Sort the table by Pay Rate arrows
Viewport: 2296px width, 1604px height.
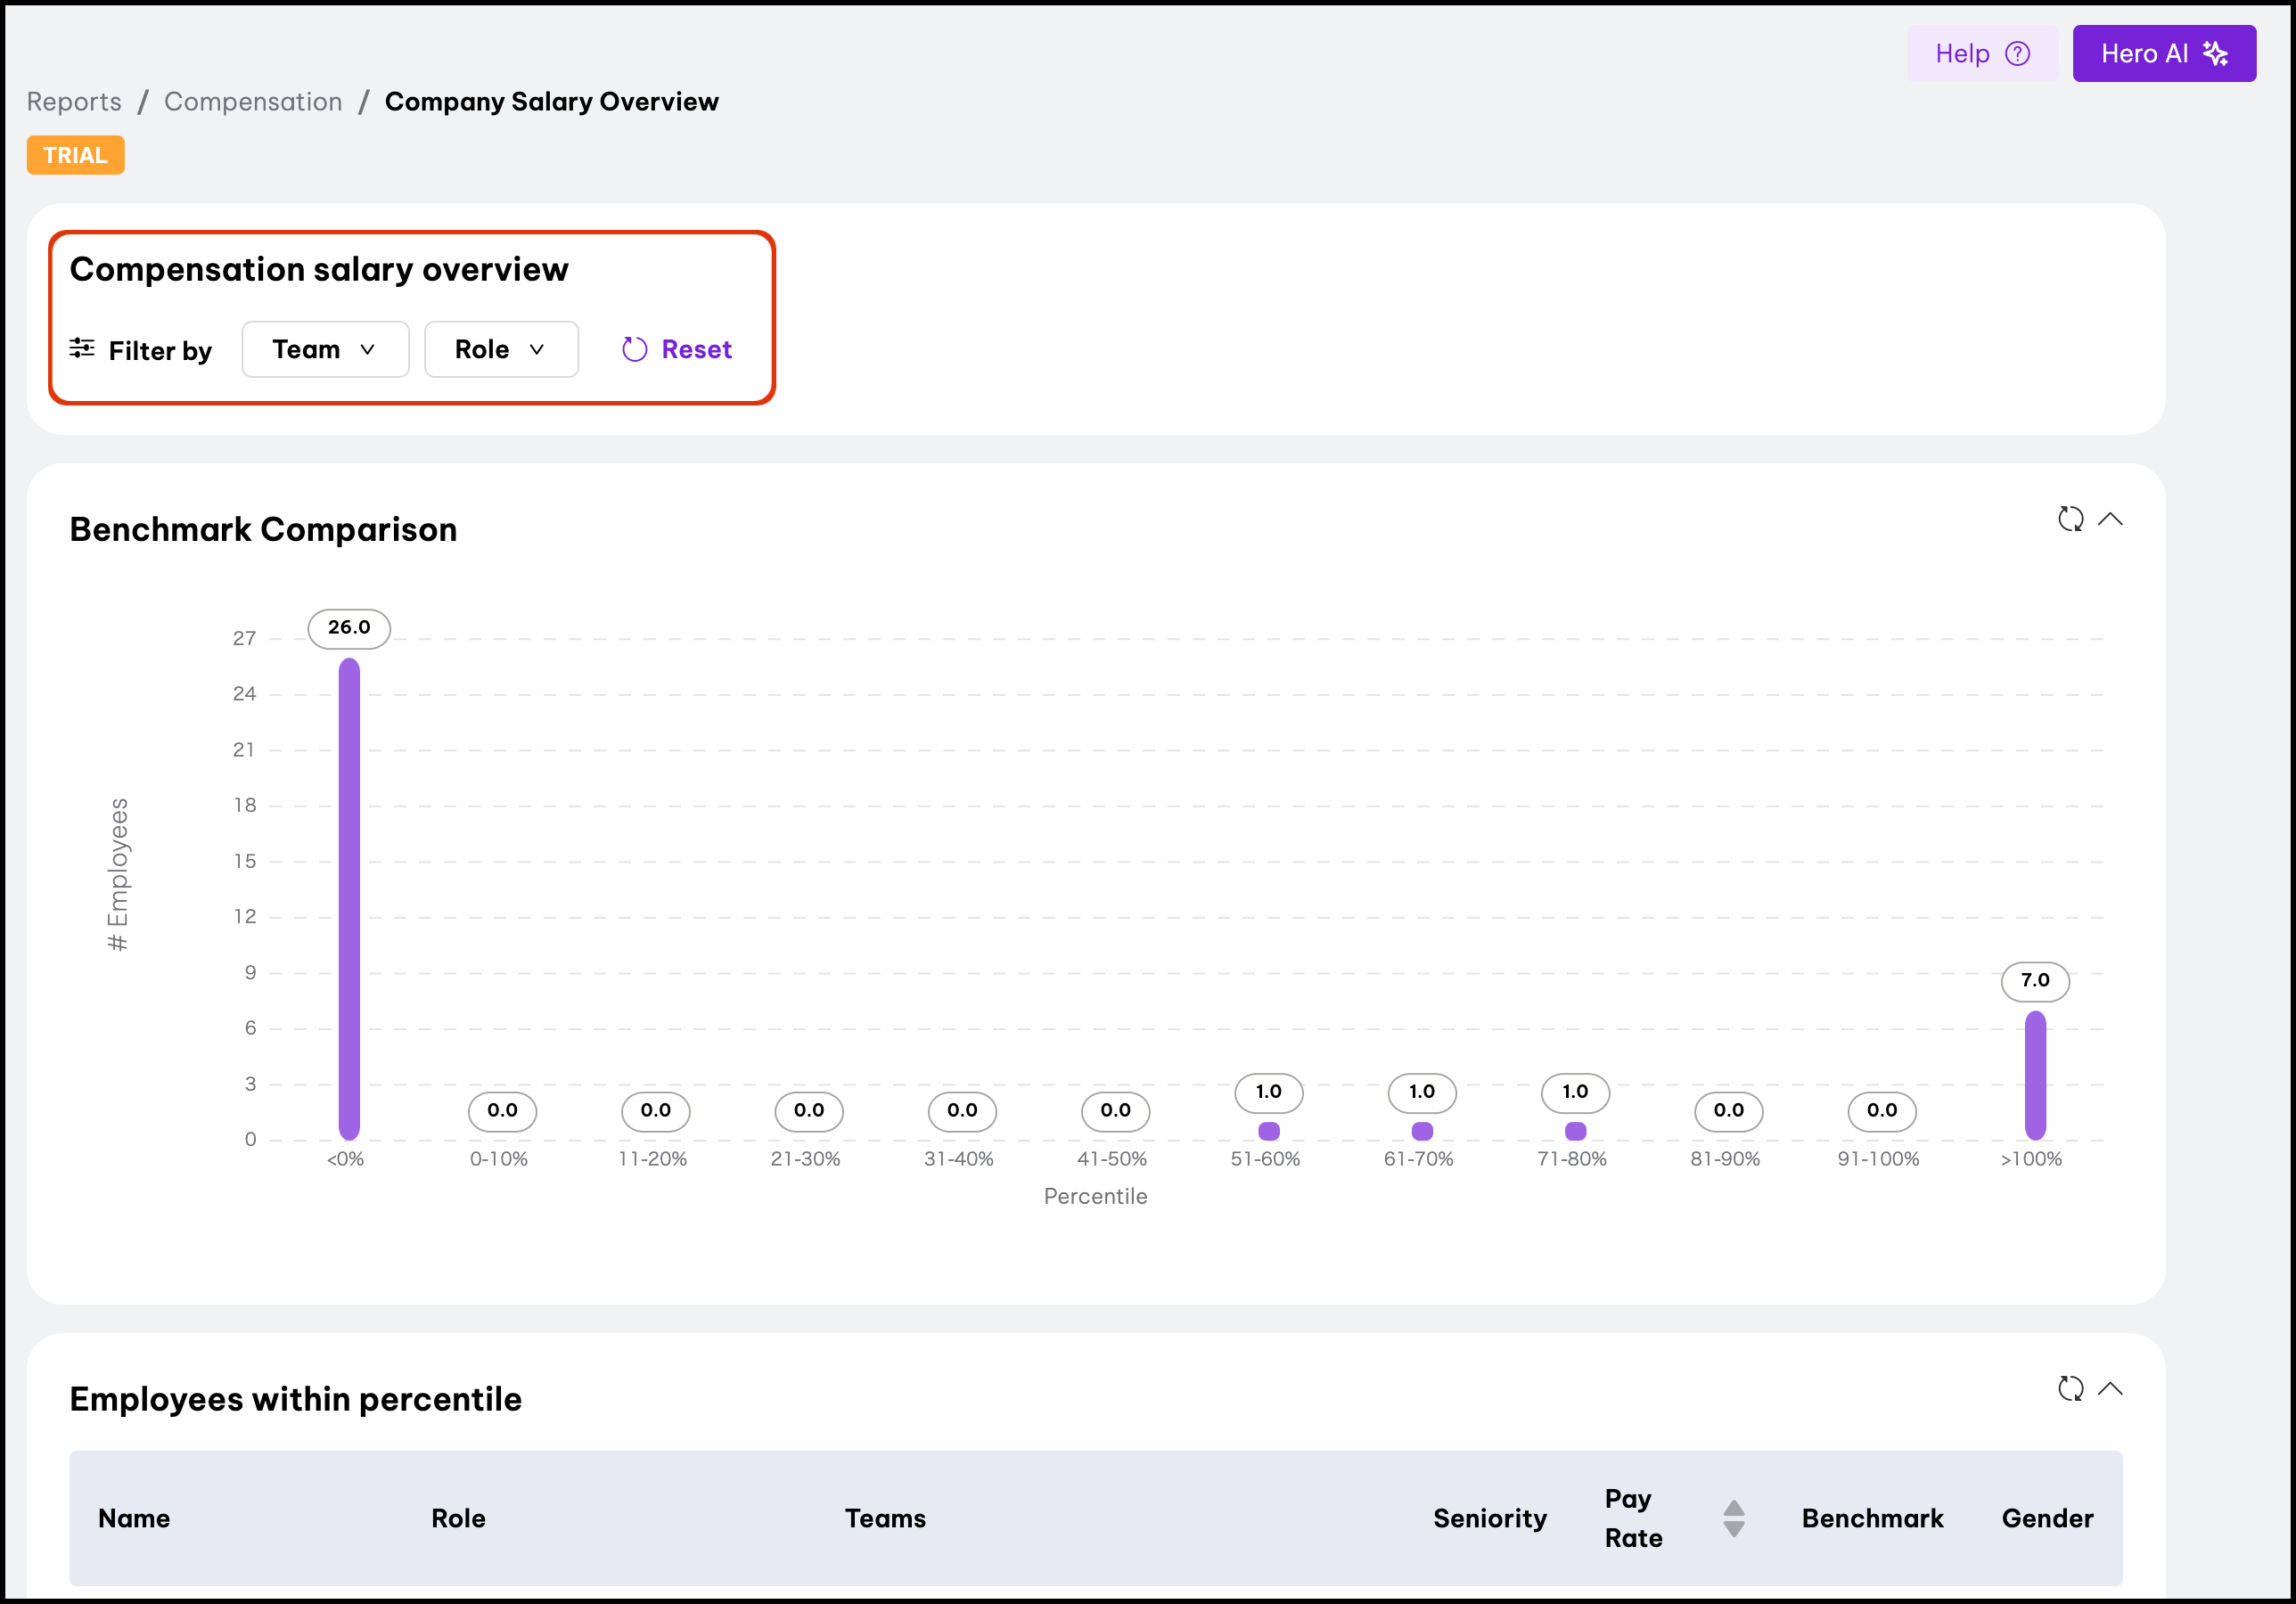point(1734,1518)
